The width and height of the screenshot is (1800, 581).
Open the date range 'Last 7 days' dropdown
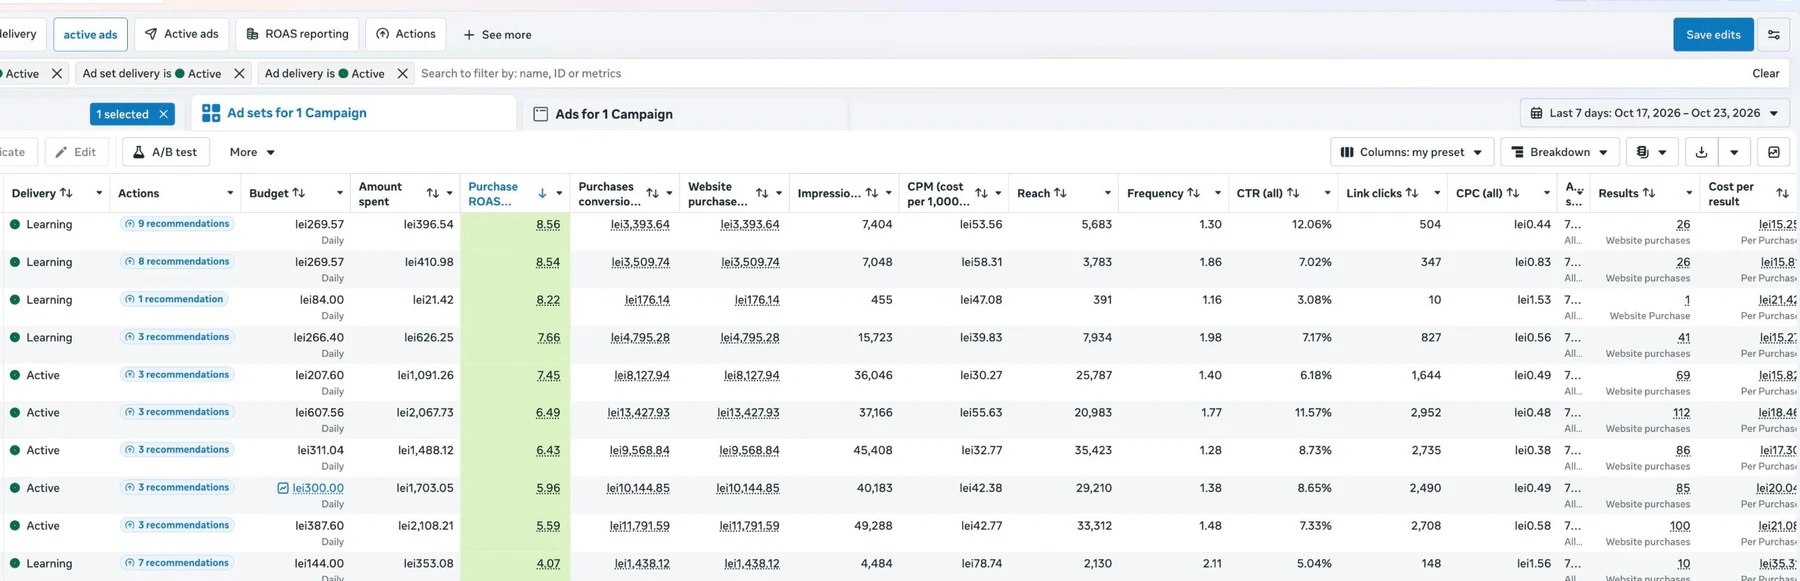coord(1654,113)
